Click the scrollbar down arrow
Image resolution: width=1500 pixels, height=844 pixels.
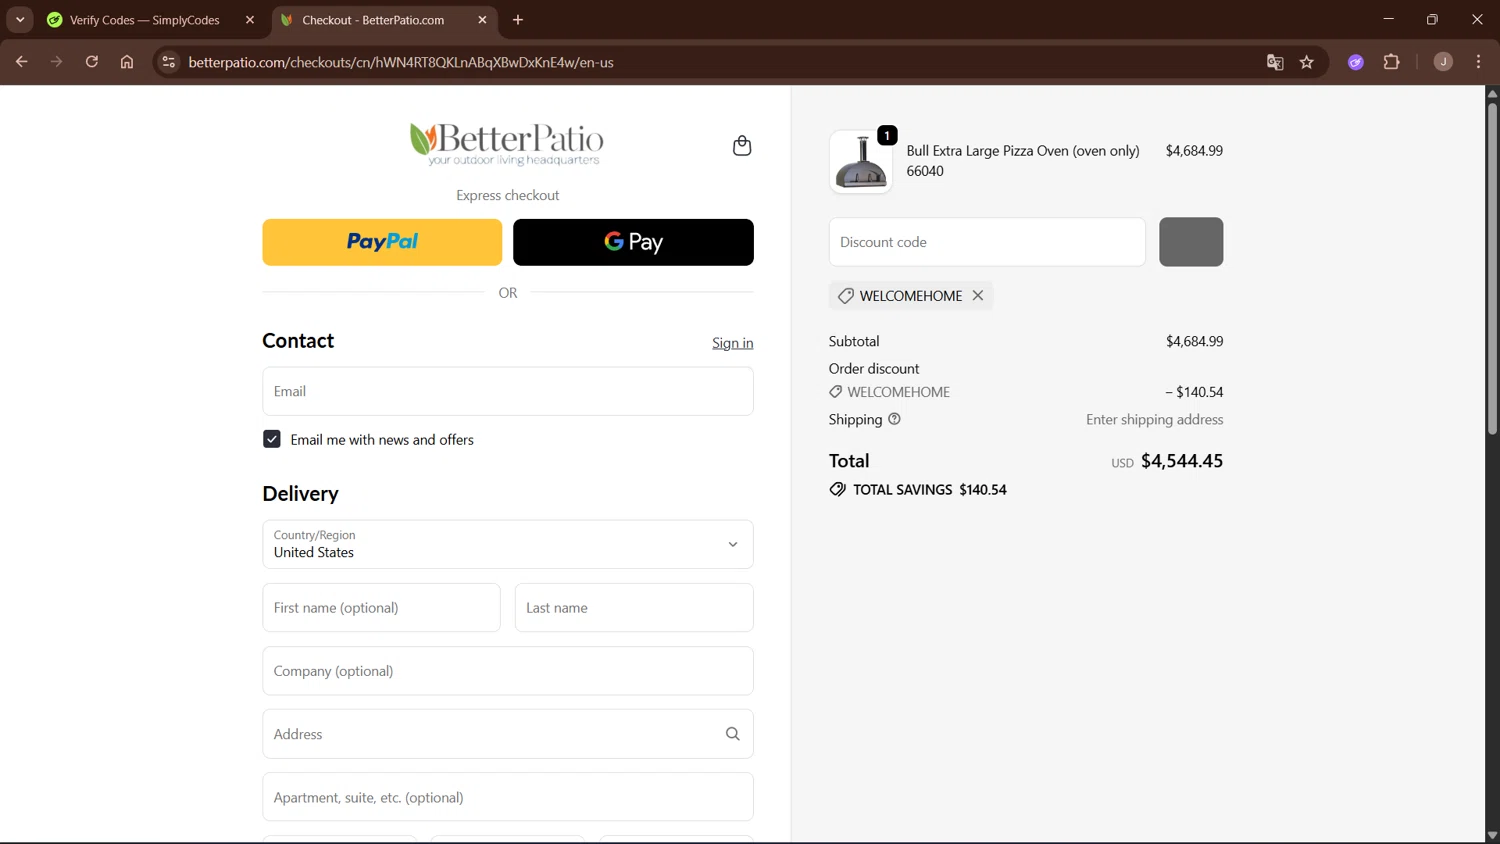point(1492,836)
